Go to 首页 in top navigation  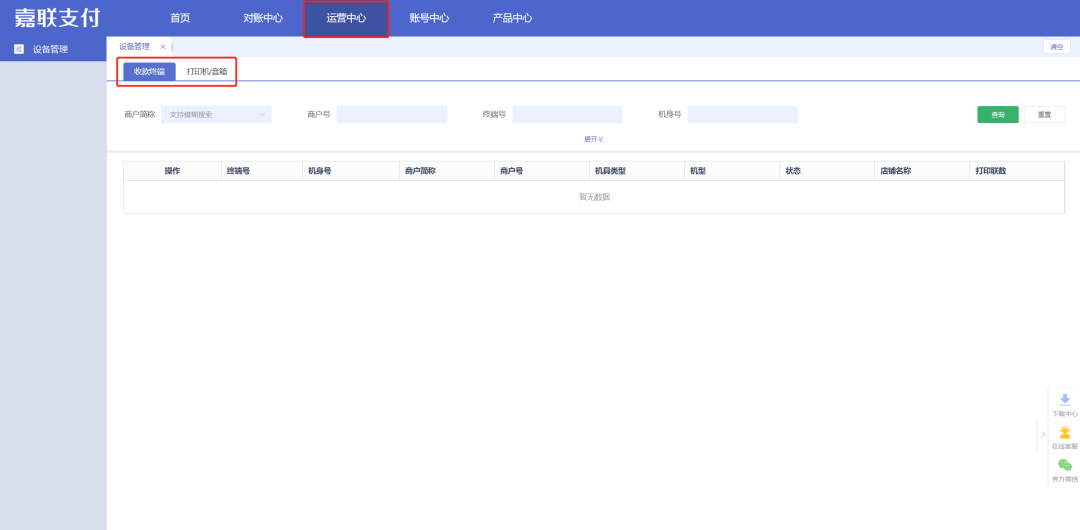(x=180, y=19)
